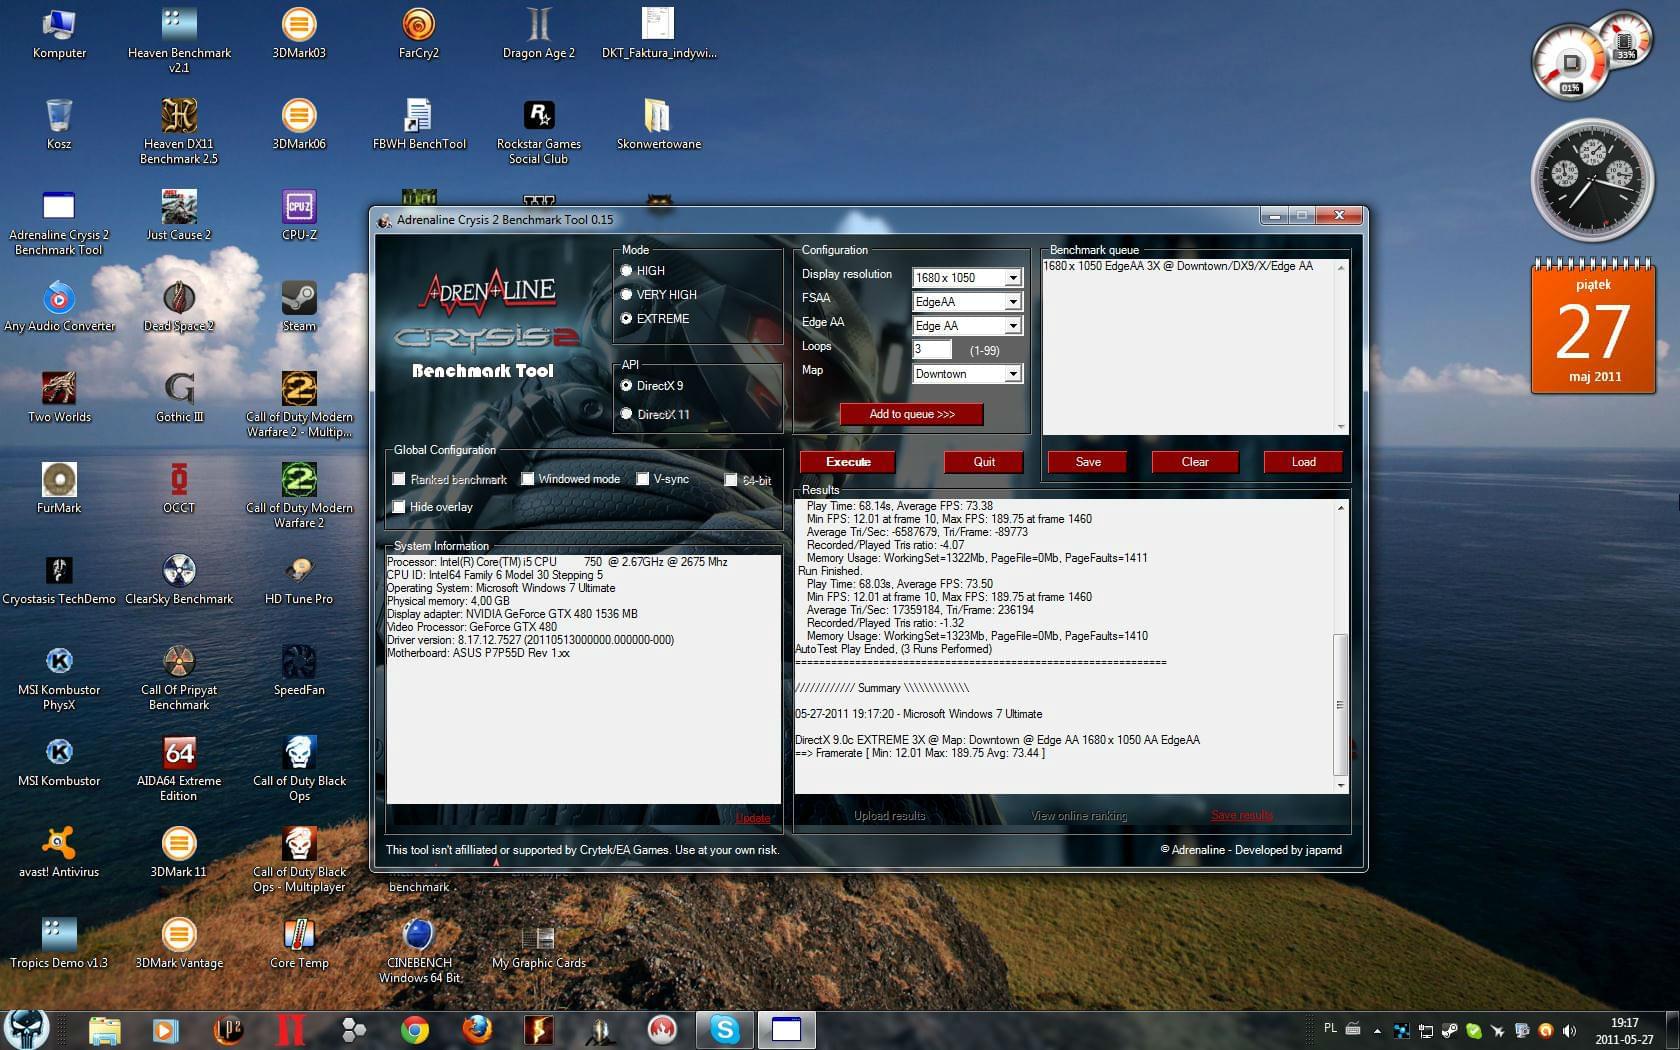Toggle 64-bit checkbox

[x=731, y=480]
